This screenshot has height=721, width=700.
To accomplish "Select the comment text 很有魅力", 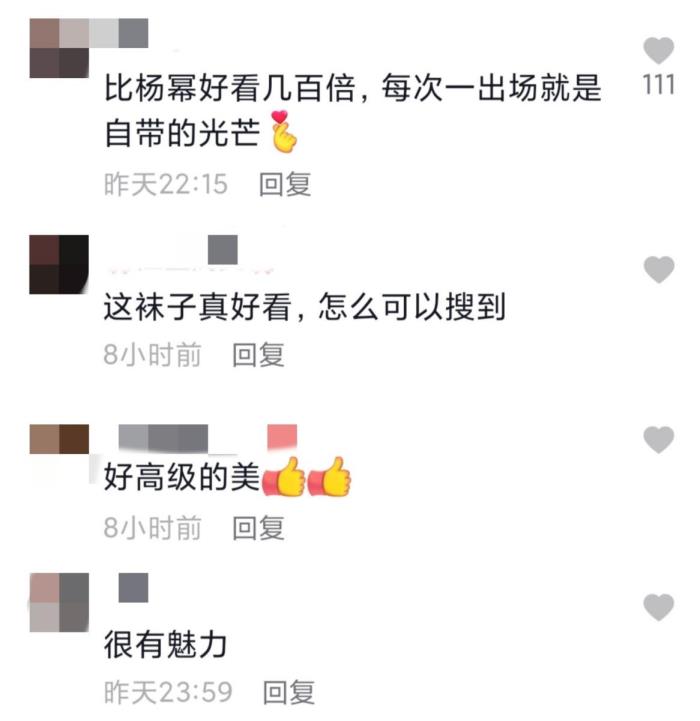I will pyautogui.click(x=166, y=644).
